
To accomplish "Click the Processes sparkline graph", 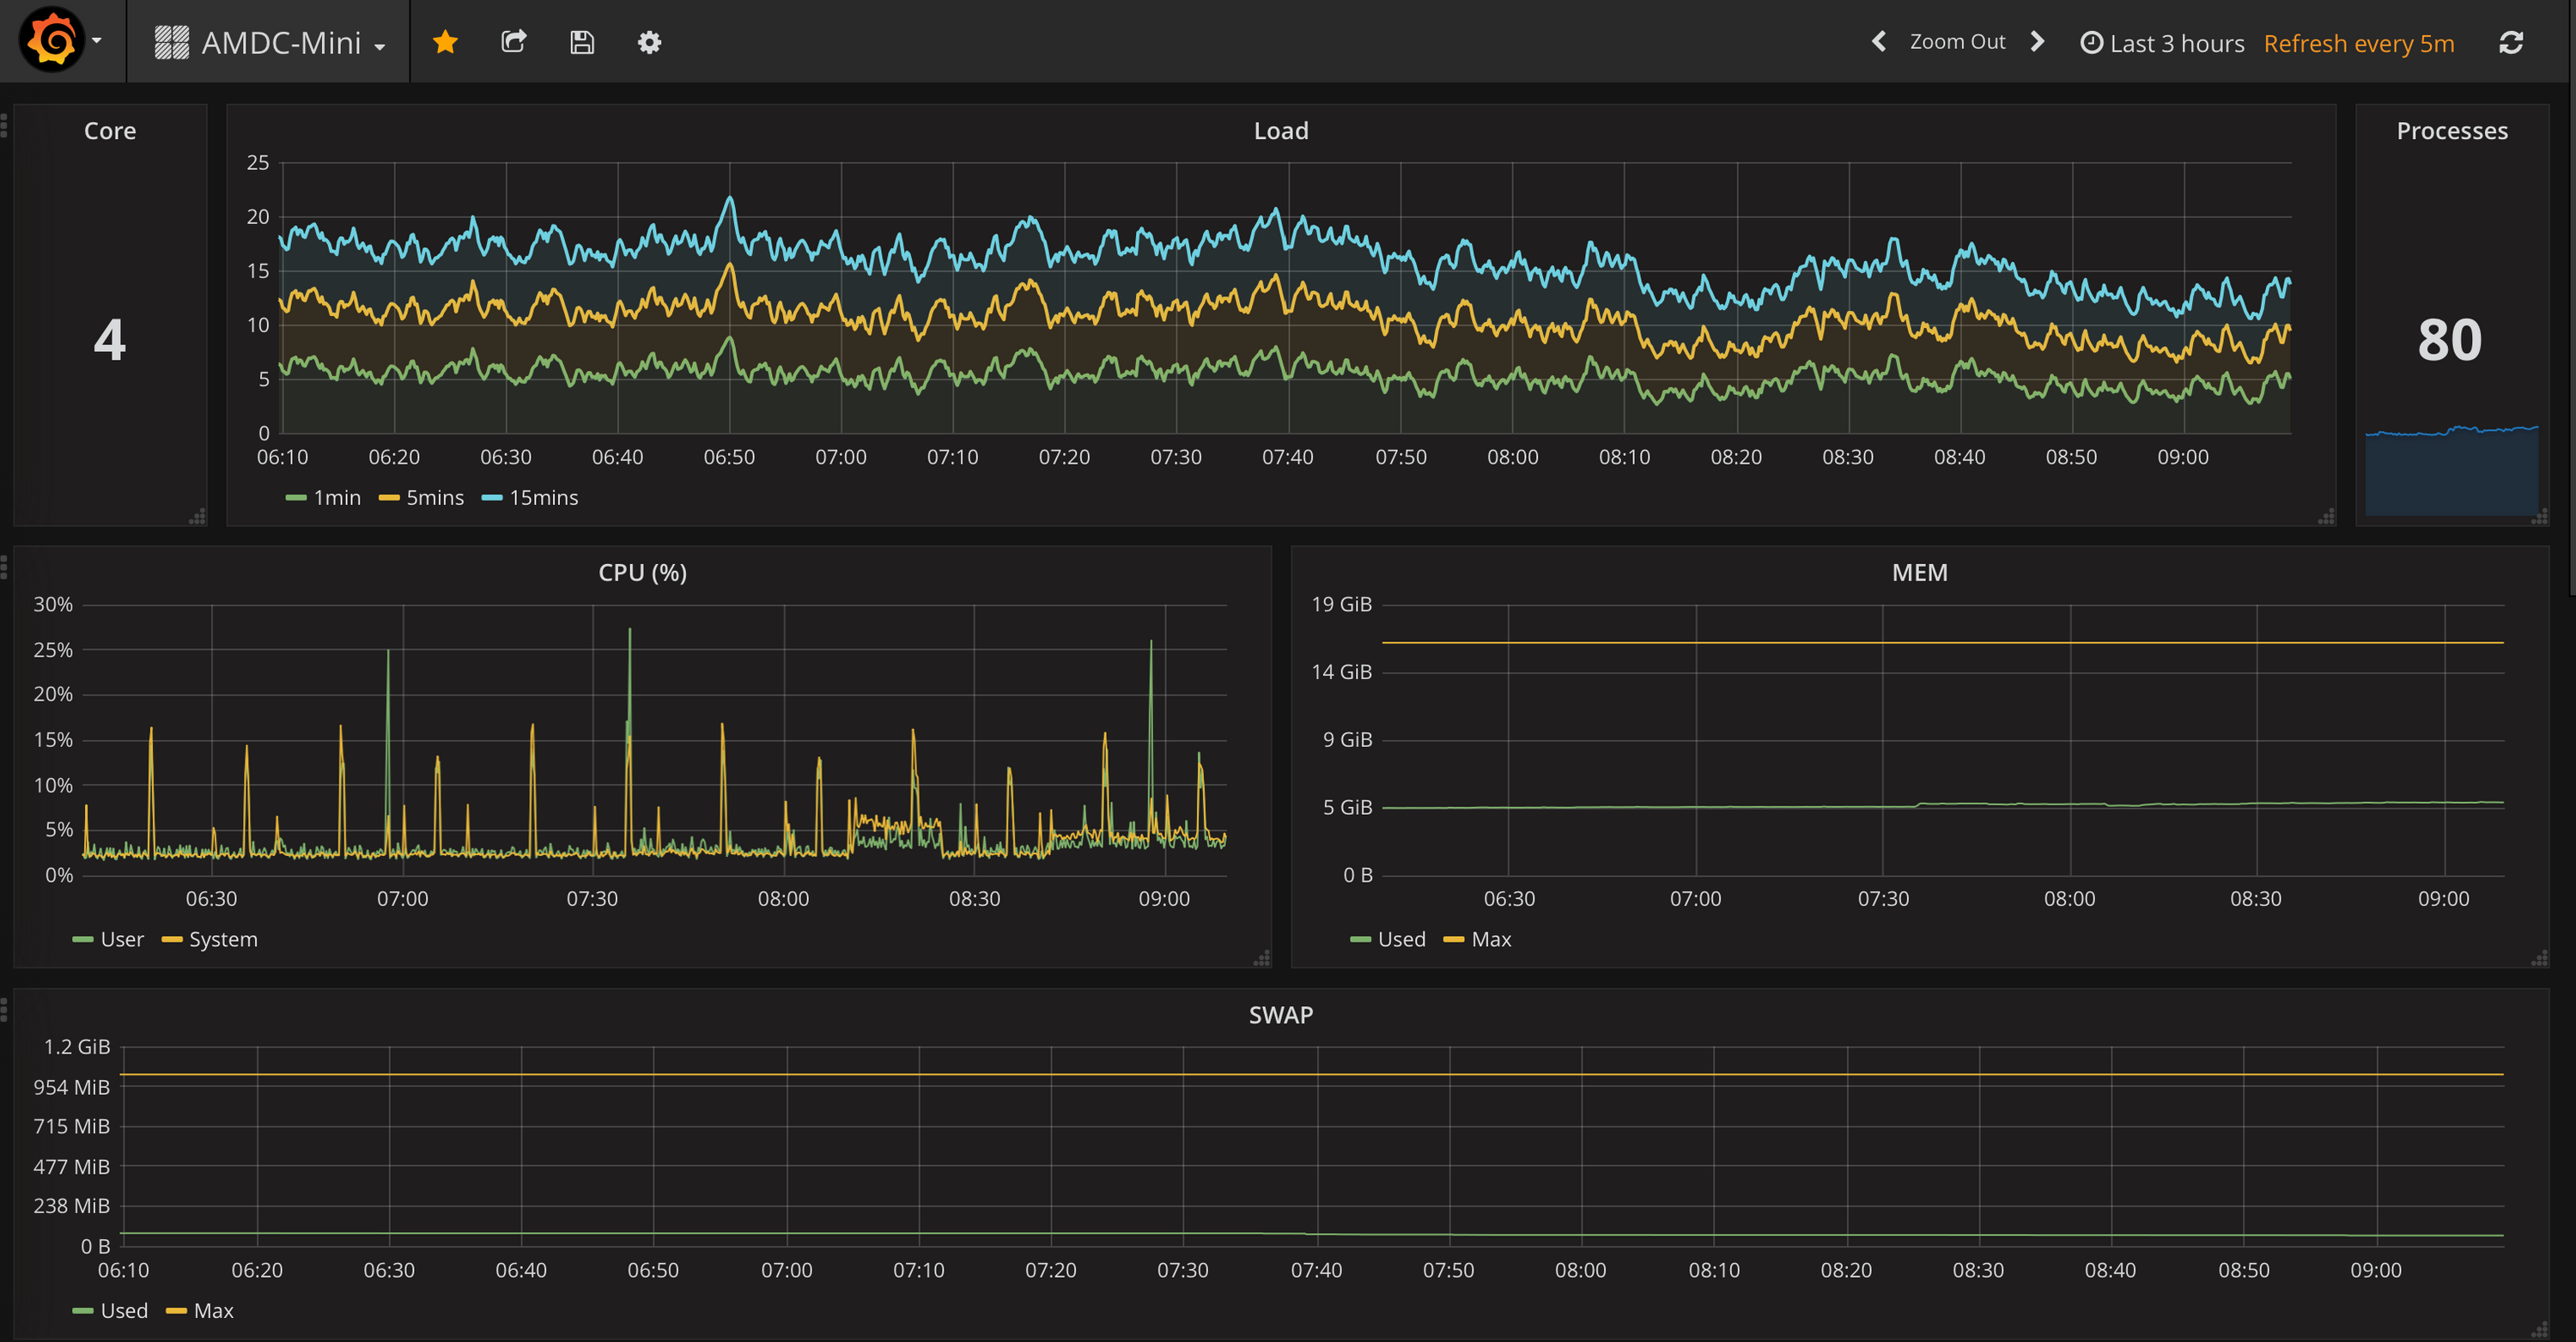I will coord(2452,470).
